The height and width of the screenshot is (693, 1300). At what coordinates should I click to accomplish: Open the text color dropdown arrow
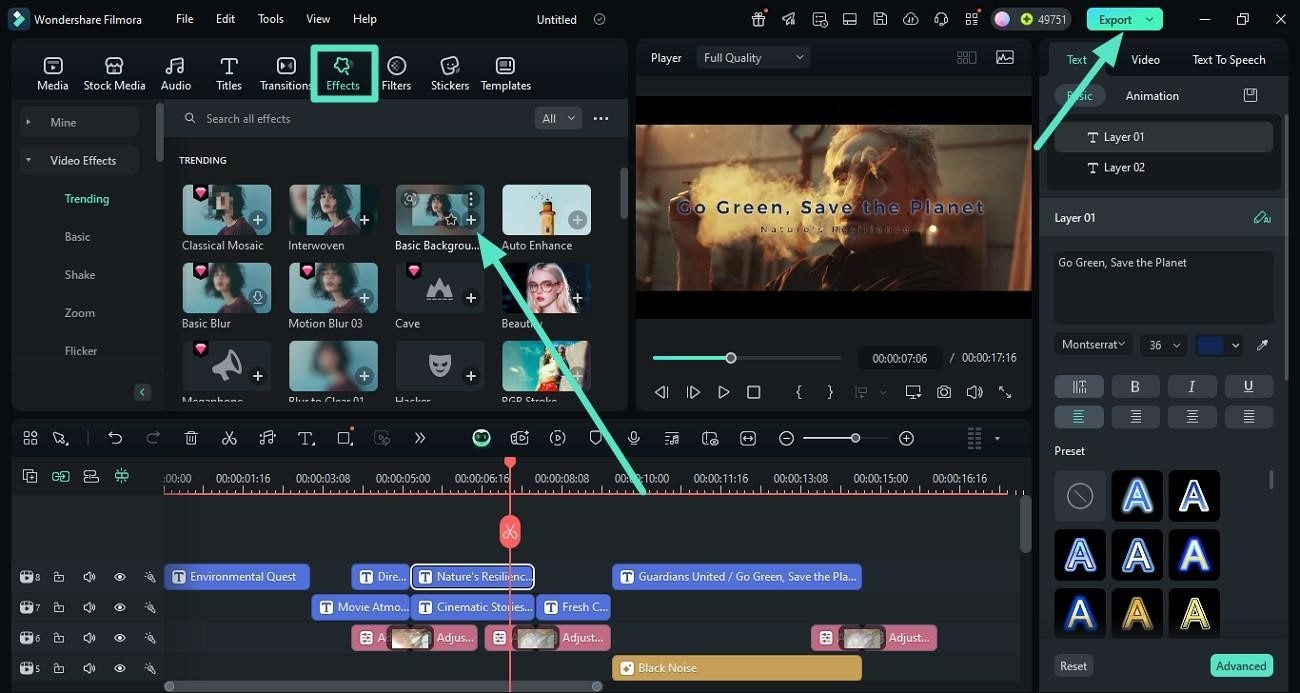(x=1236, y=345)
